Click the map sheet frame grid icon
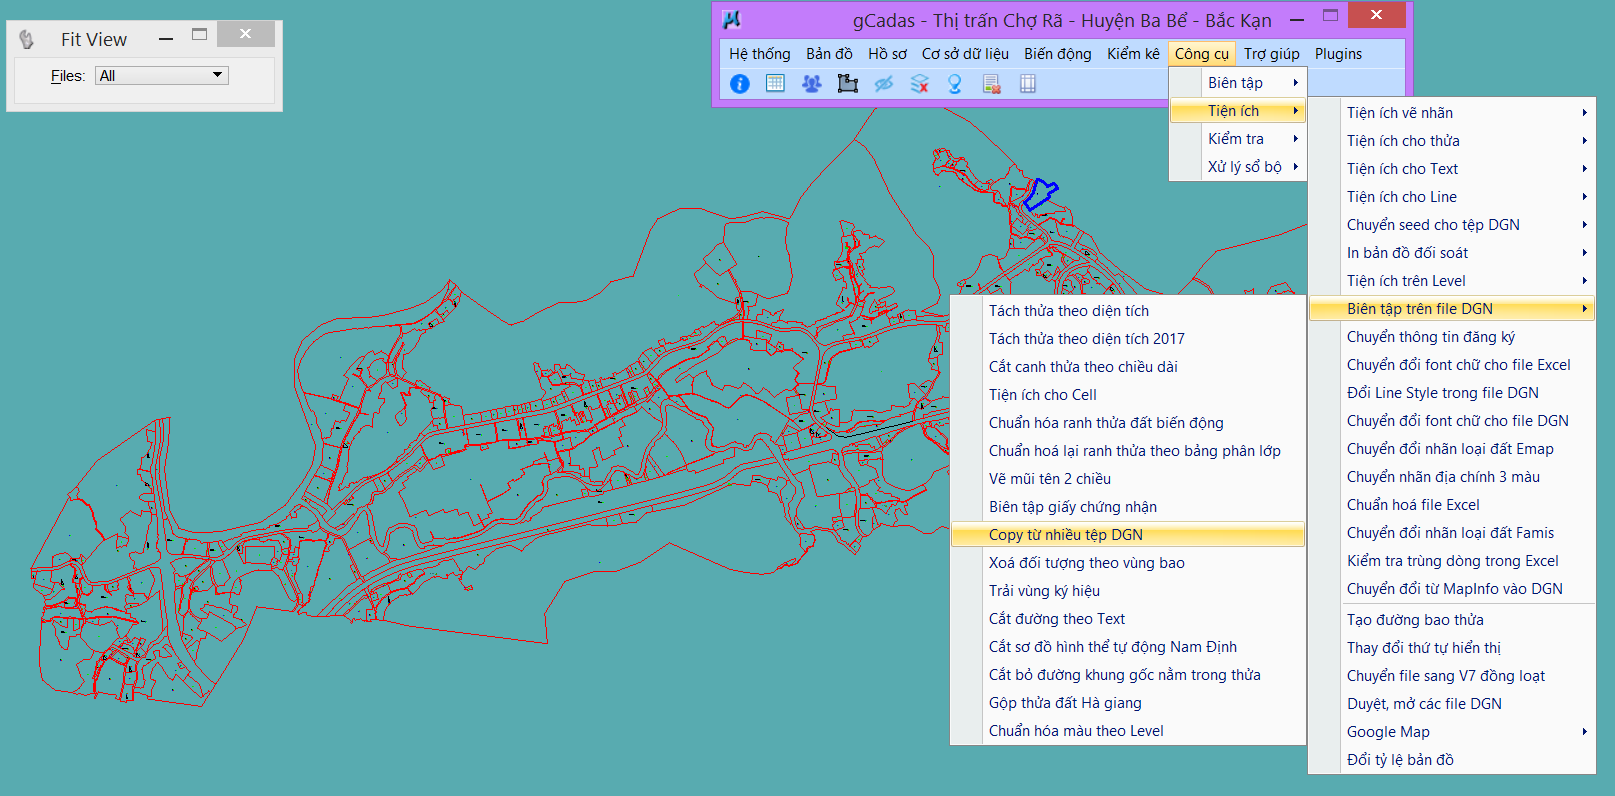 [x=1027, y=84]
